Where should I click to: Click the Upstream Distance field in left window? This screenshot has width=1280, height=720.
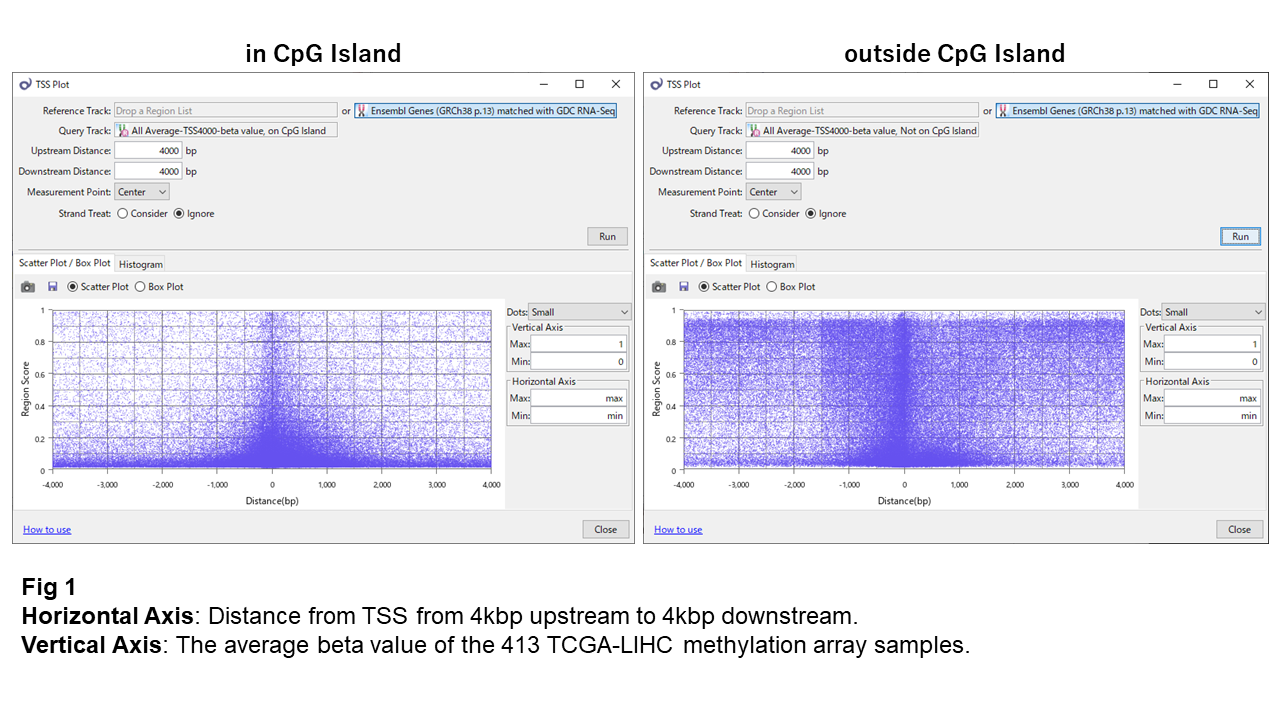click(148, 151)
